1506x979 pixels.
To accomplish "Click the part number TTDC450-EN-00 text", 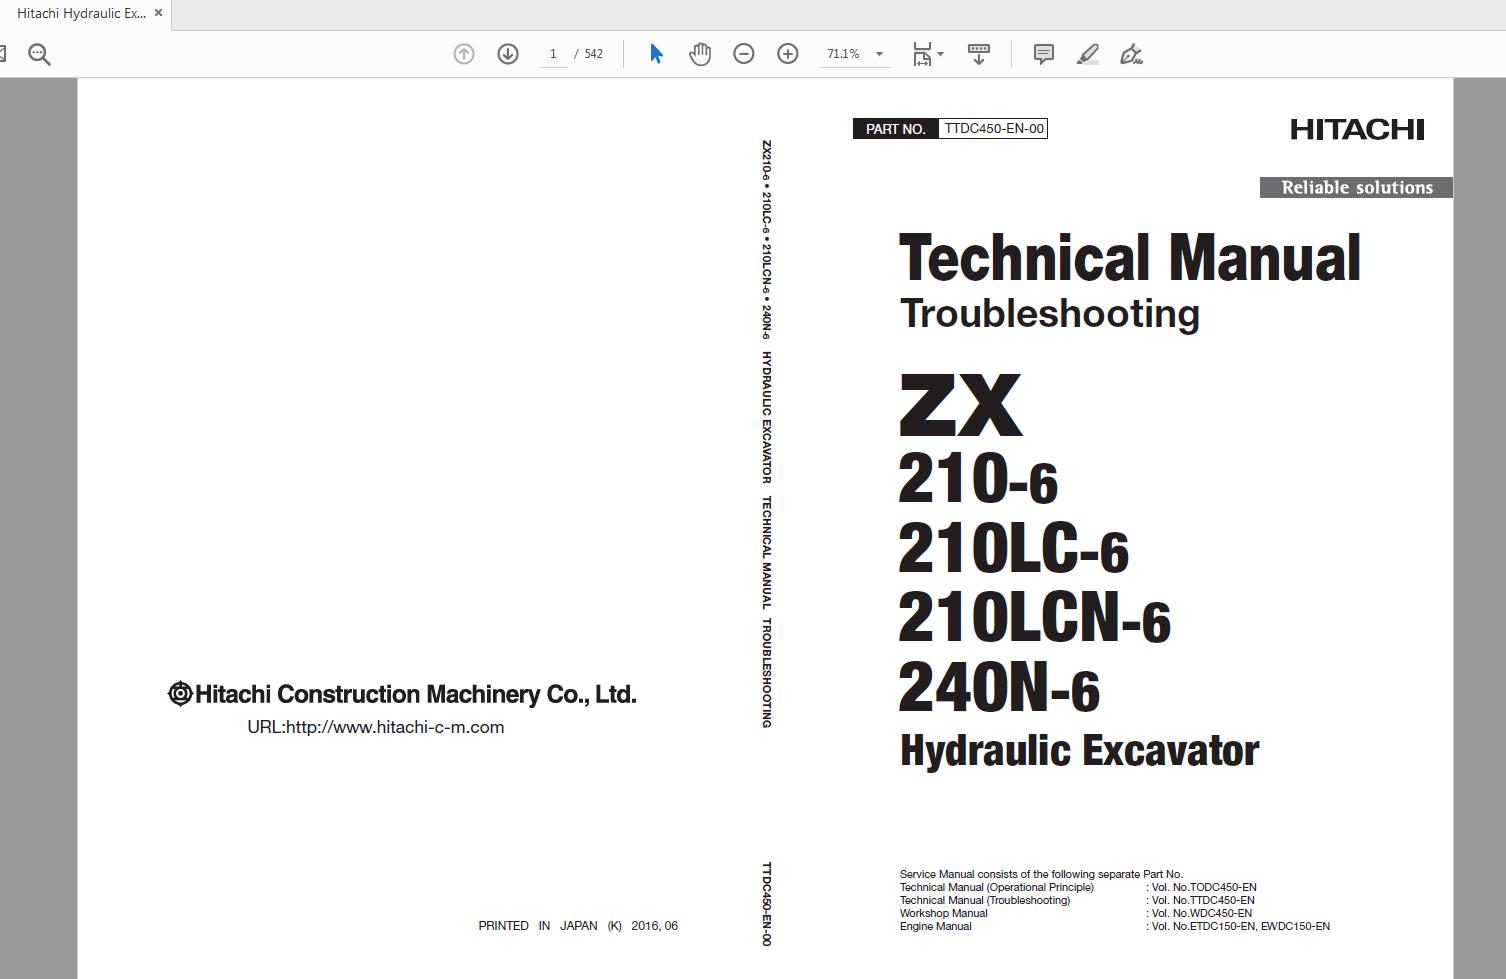I will click(994, 128).
